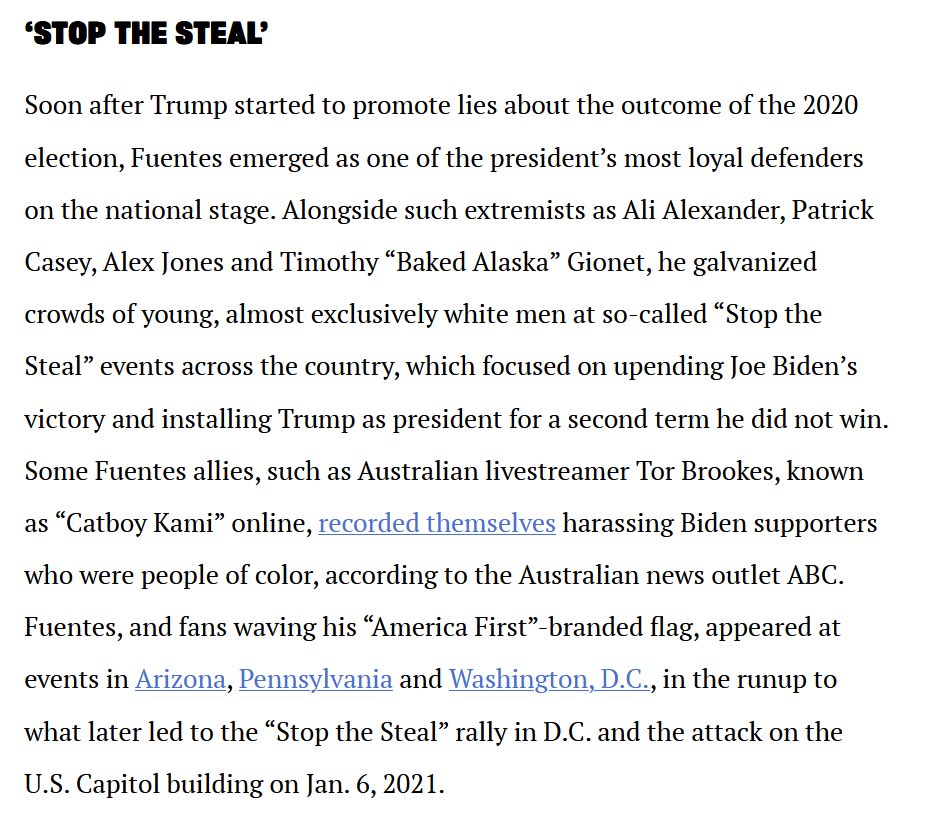Click the word "livestreamer" in the text
The height and width of the screenshot is (827, 931).
tap(557, 471)
